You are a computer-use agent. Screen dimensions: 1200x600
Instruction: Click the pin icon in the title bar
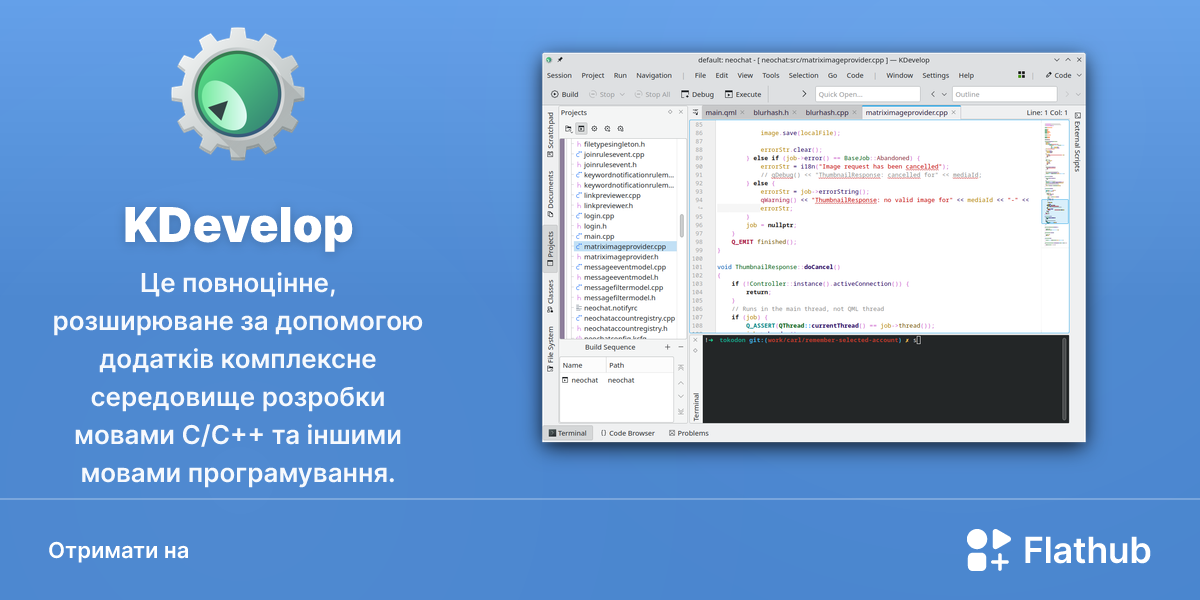tap(559, 60)
